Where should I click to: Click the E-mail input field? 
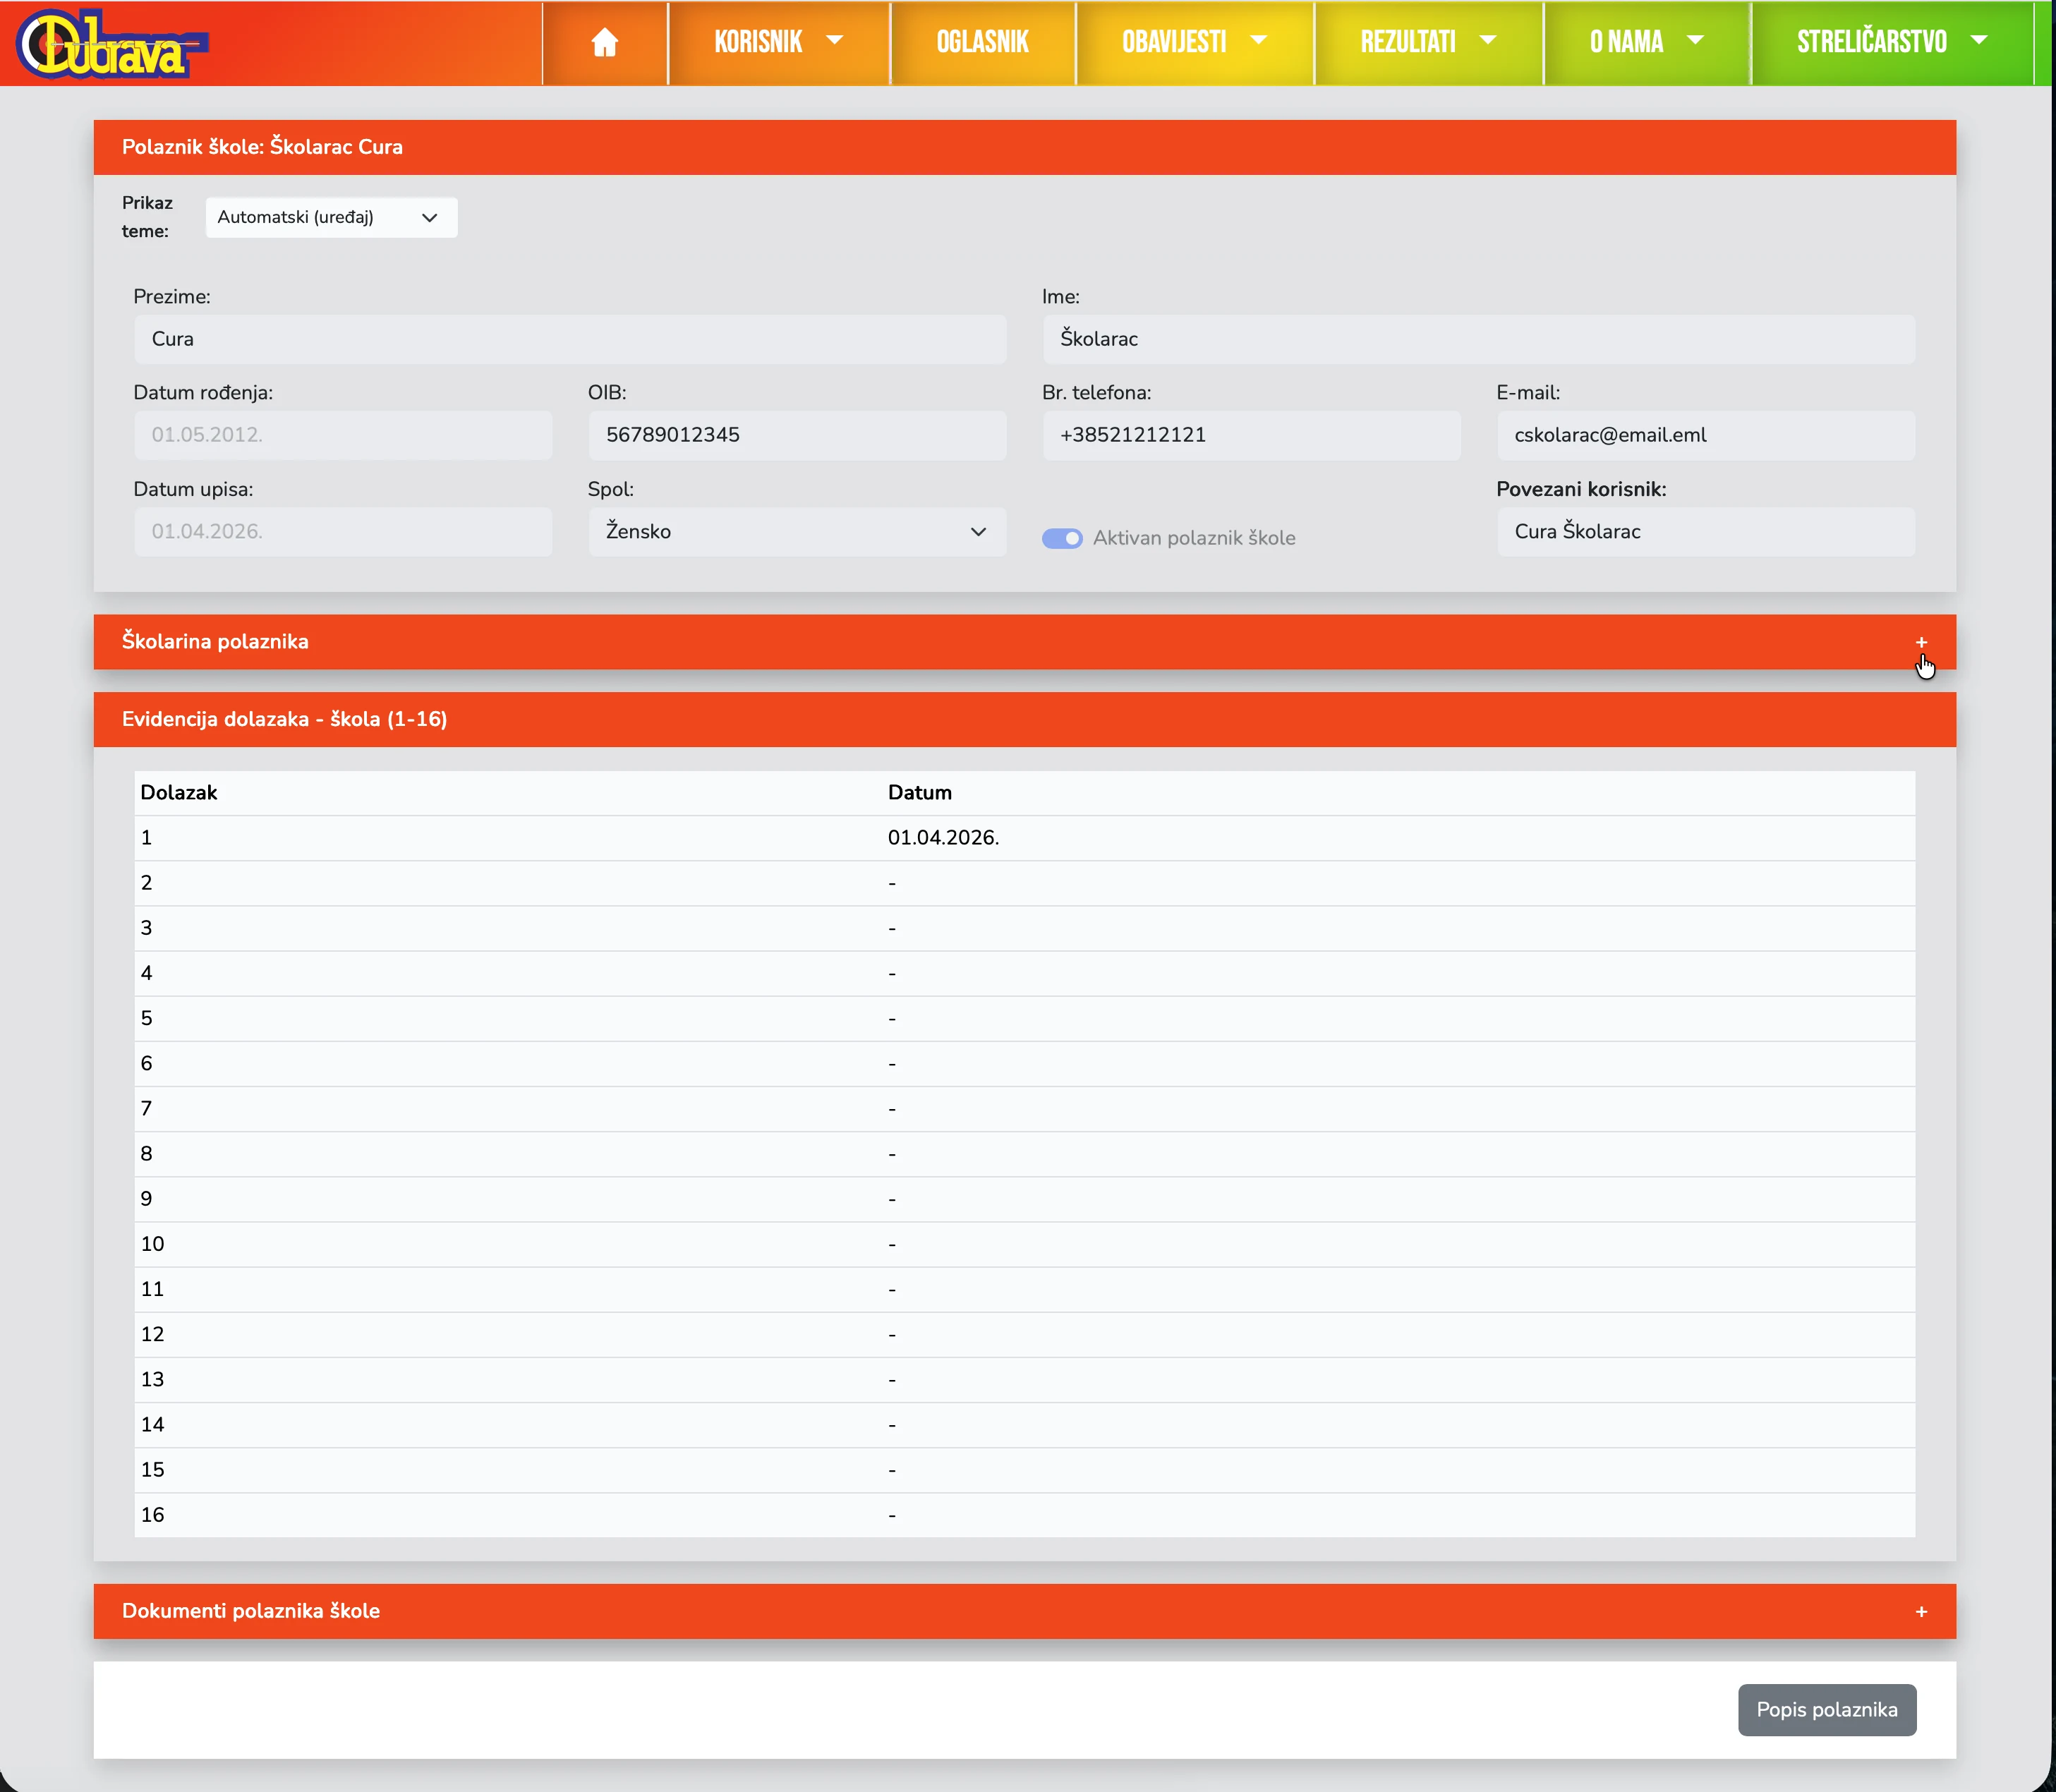[1705, 435]
